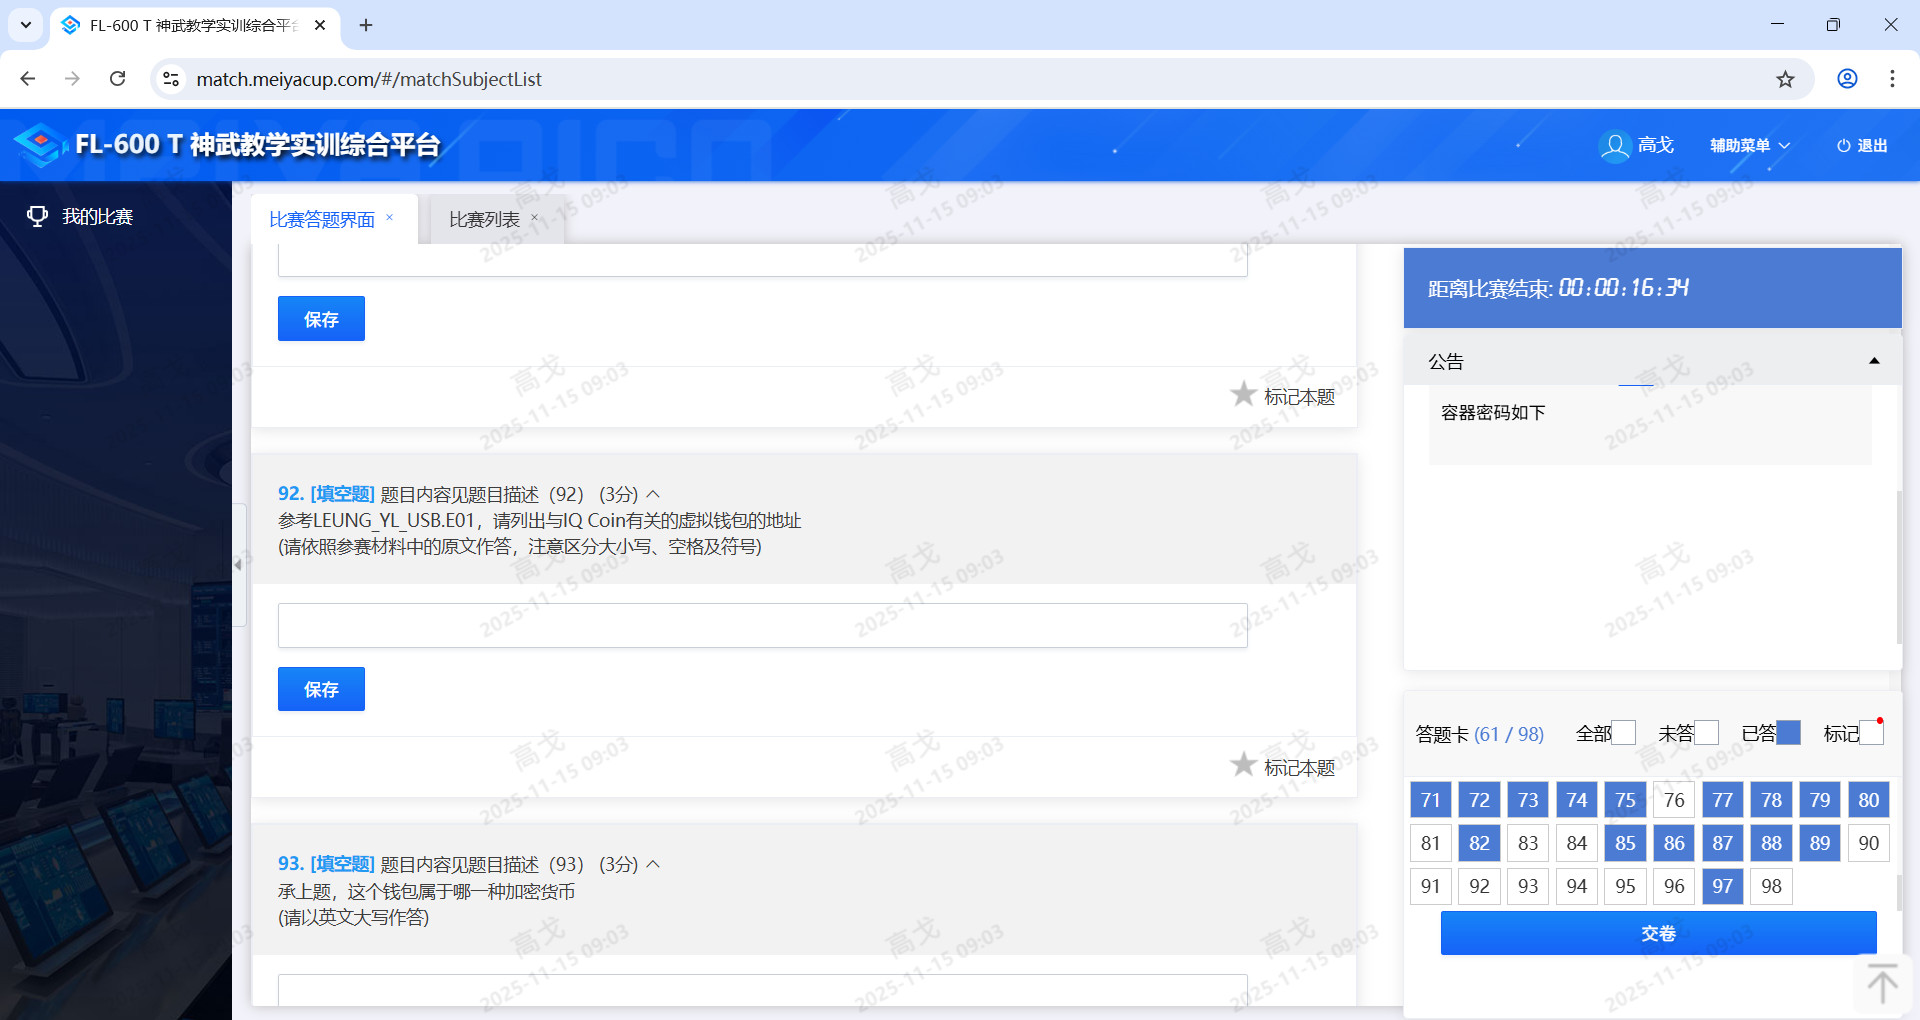Click the FL-600 T platform logo
The height and width of the screenshot is (1020, 1920).
click(x=40, y=146)
